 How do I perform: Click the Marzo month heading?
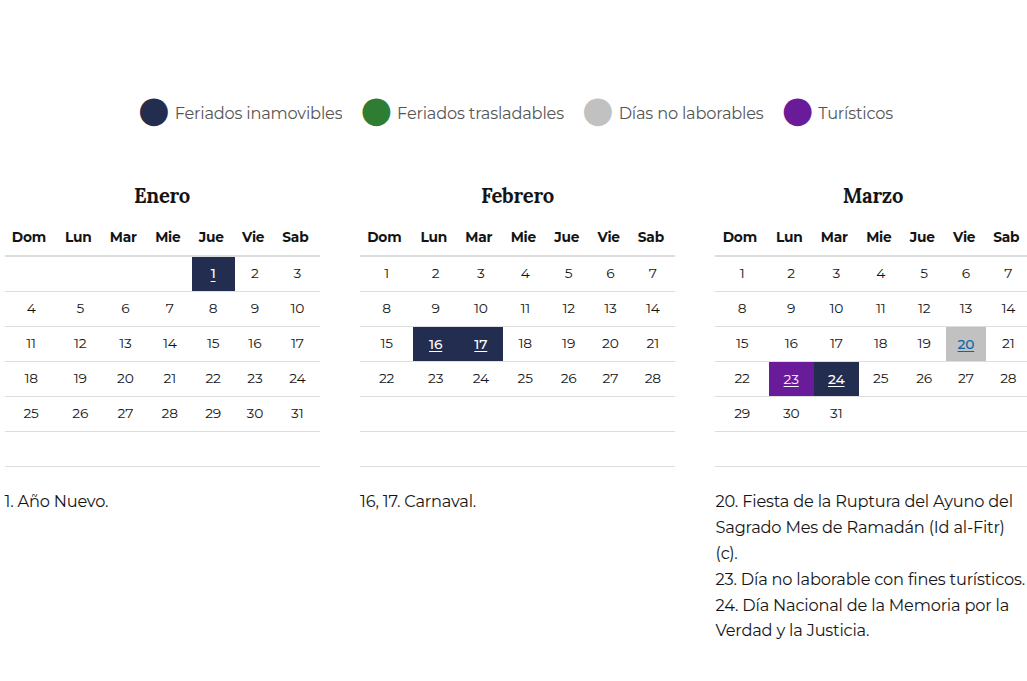click(x=872, y=196)
